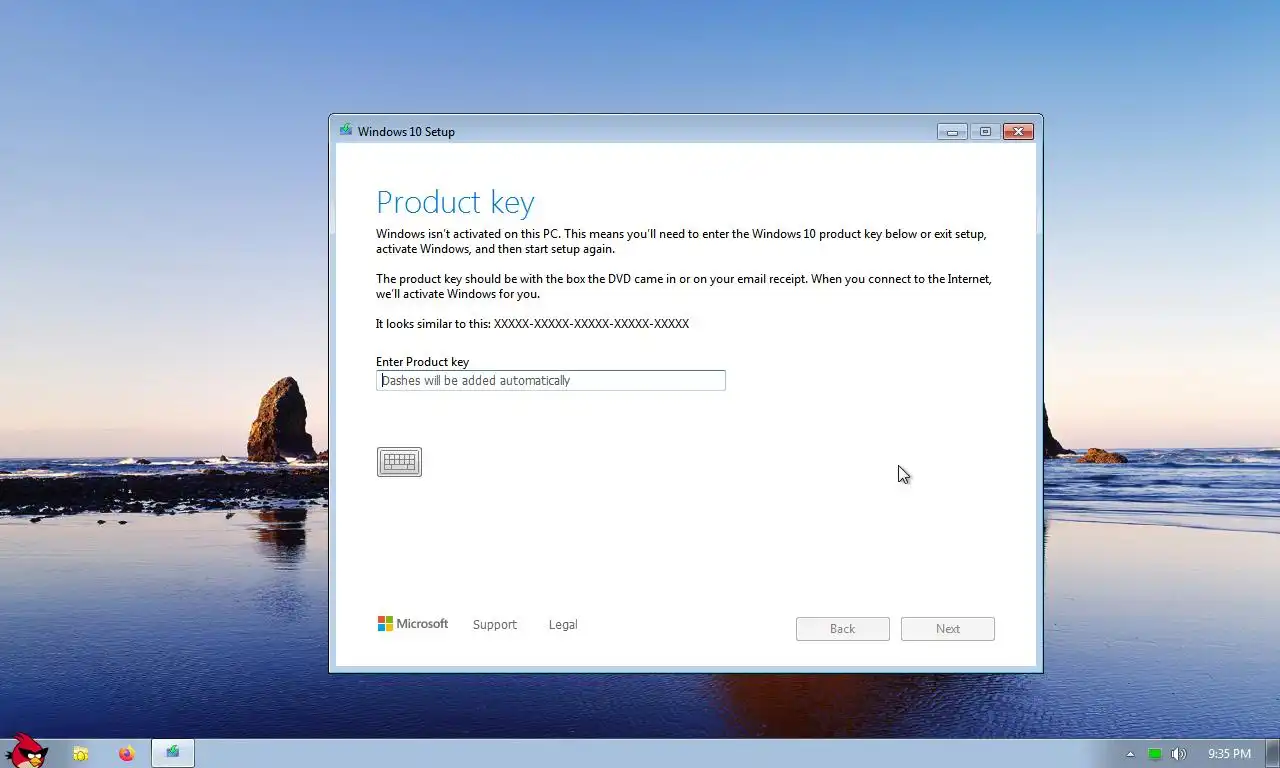Select Windows 10 Setup taskbar button
This screenshot has height=768, width=1280.
(x=173, y=753)
